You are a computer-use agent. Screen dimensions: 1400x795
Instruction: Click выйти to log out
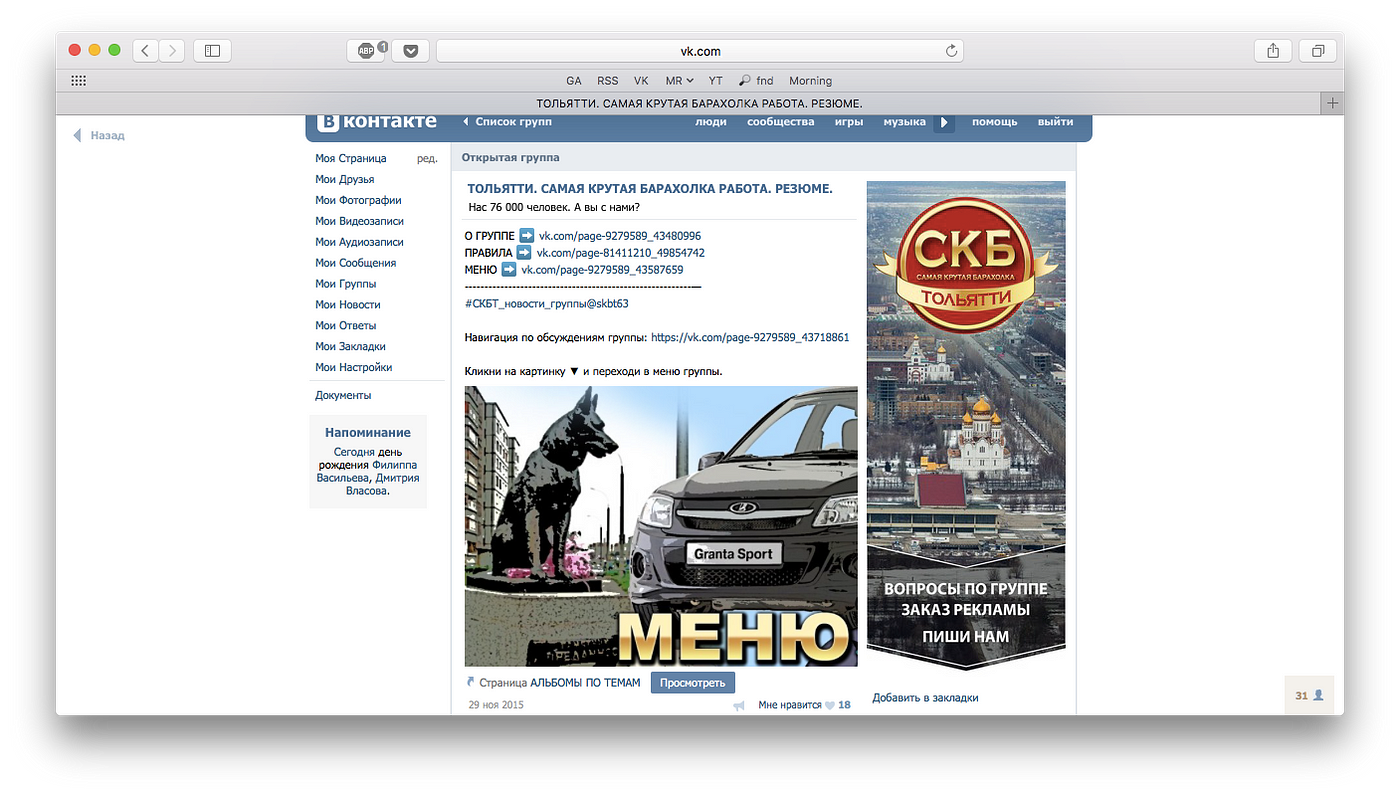click(x=1055, y=122)
